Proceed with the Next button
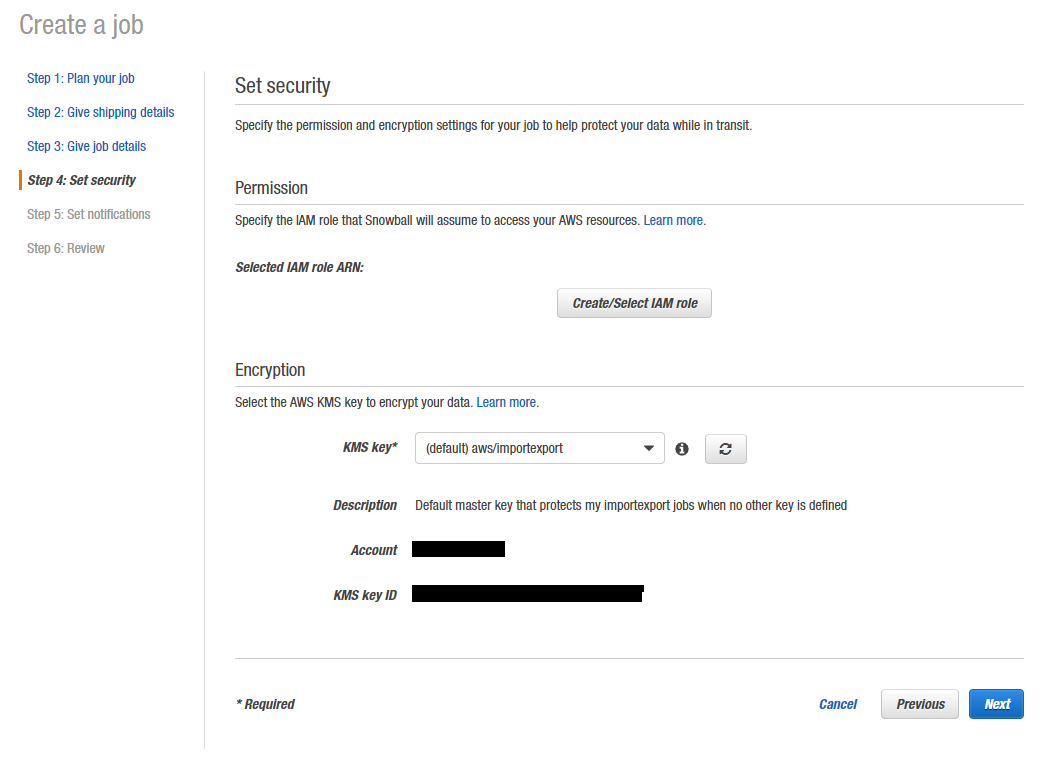The height and width of the screenshot is (764, 1042). (996, 704)
